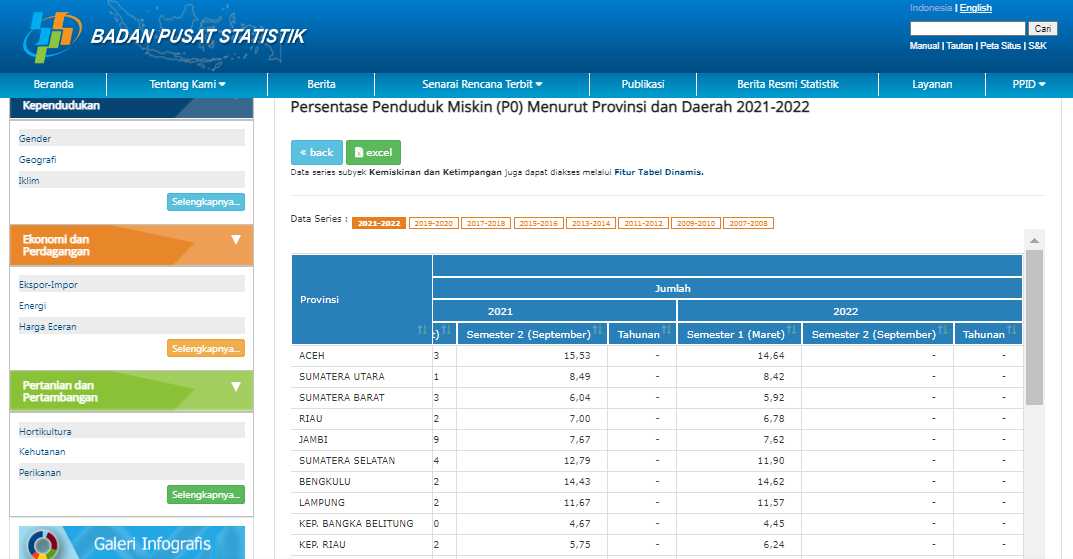Collapse the Ekonomi dan Perdagangan section
Screen dimensions: 1073x559
click(x=236, y=240)
